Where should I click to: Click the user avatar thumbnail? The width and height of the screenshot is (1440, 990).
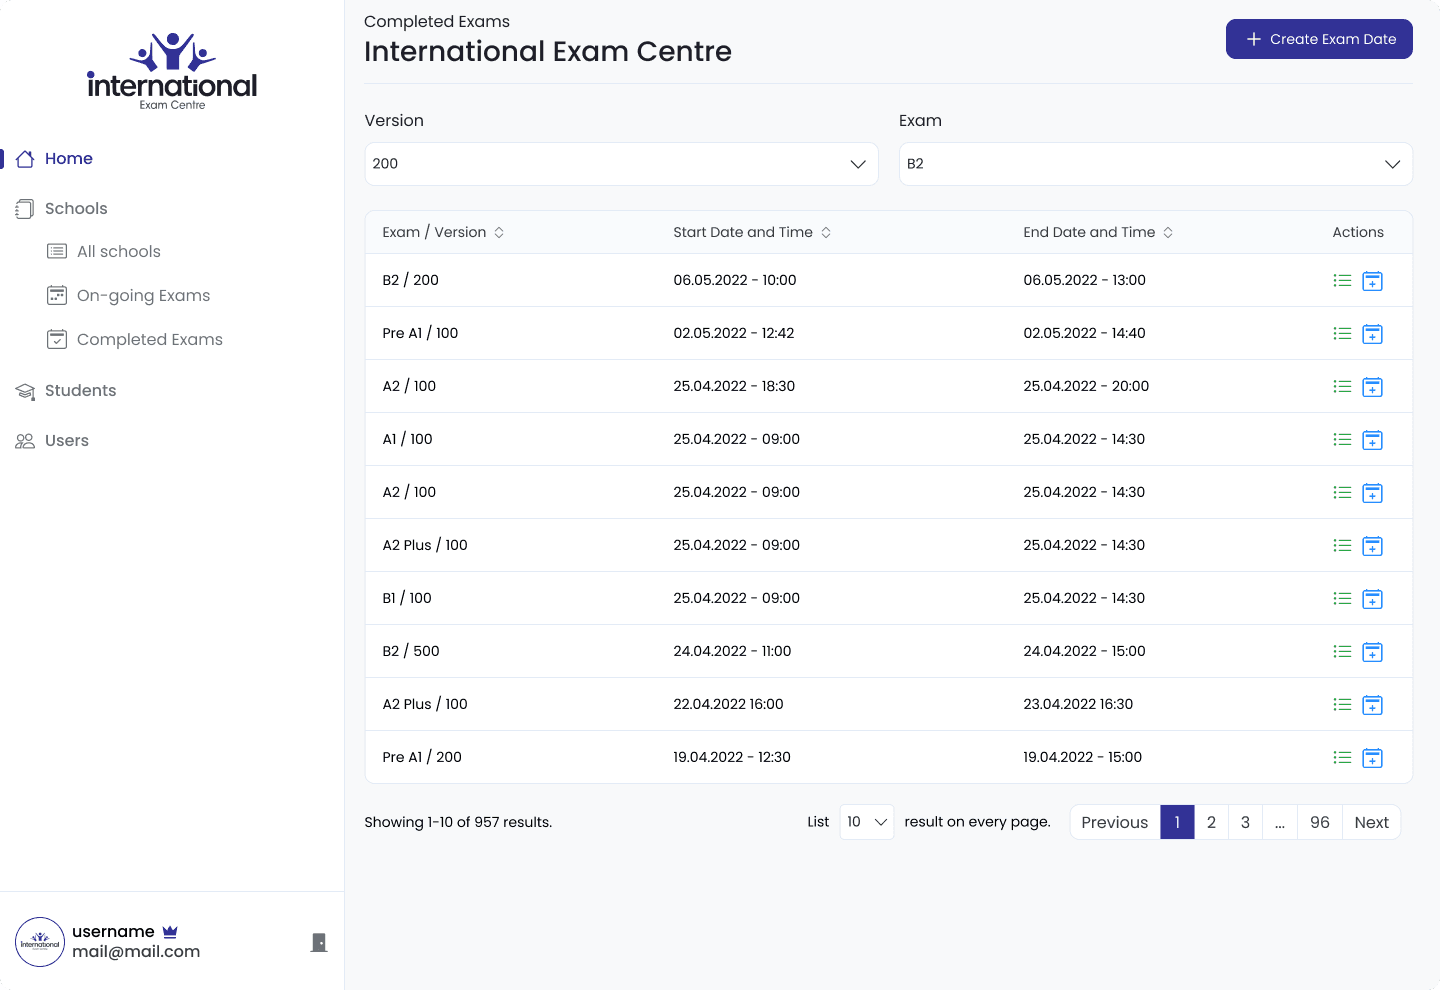click(40, 942)
